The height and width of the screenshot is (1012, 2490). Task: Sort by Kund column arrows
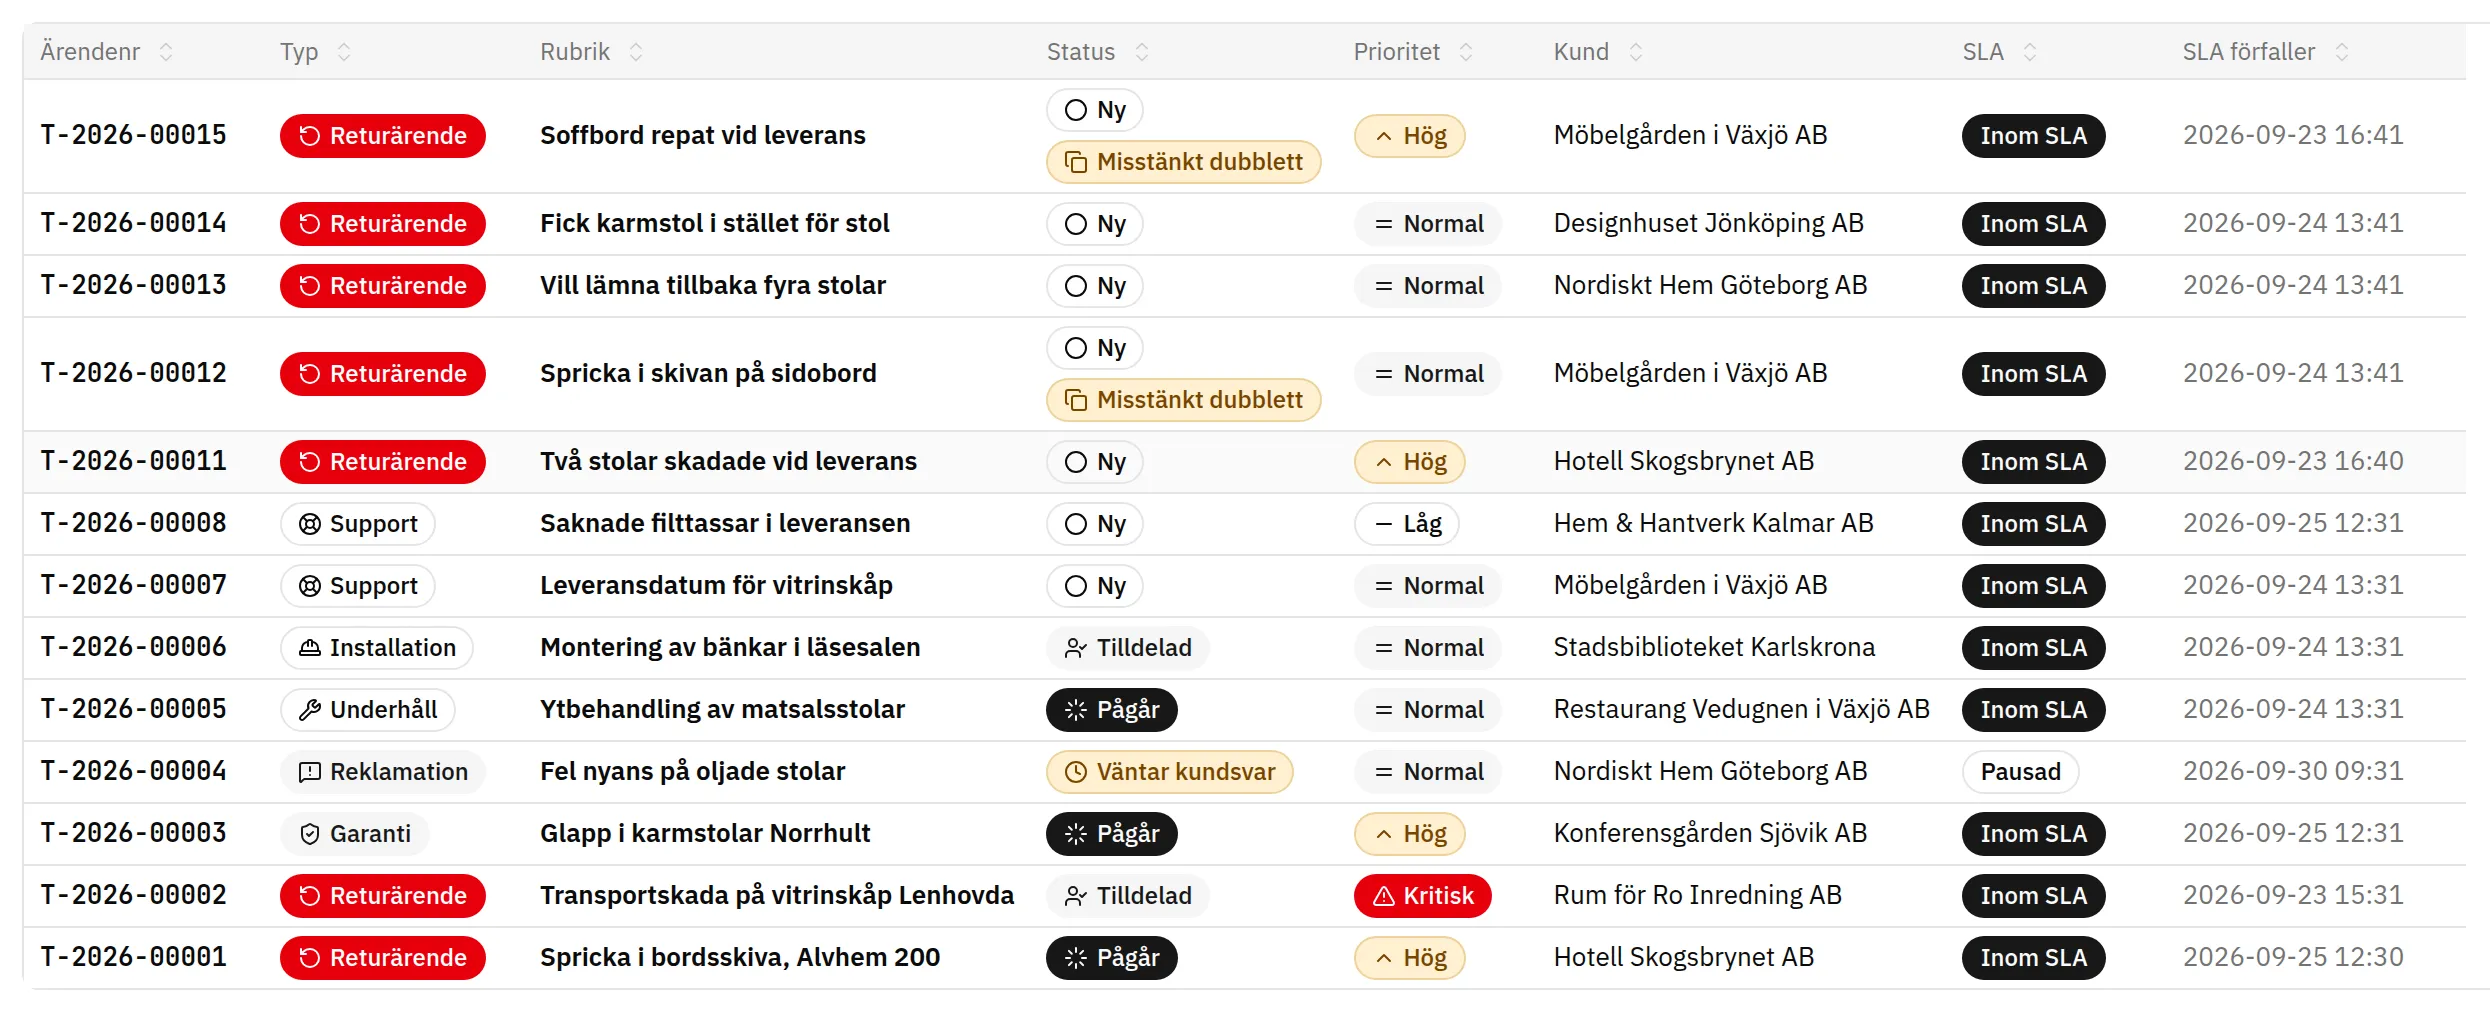coord(1636,52)
